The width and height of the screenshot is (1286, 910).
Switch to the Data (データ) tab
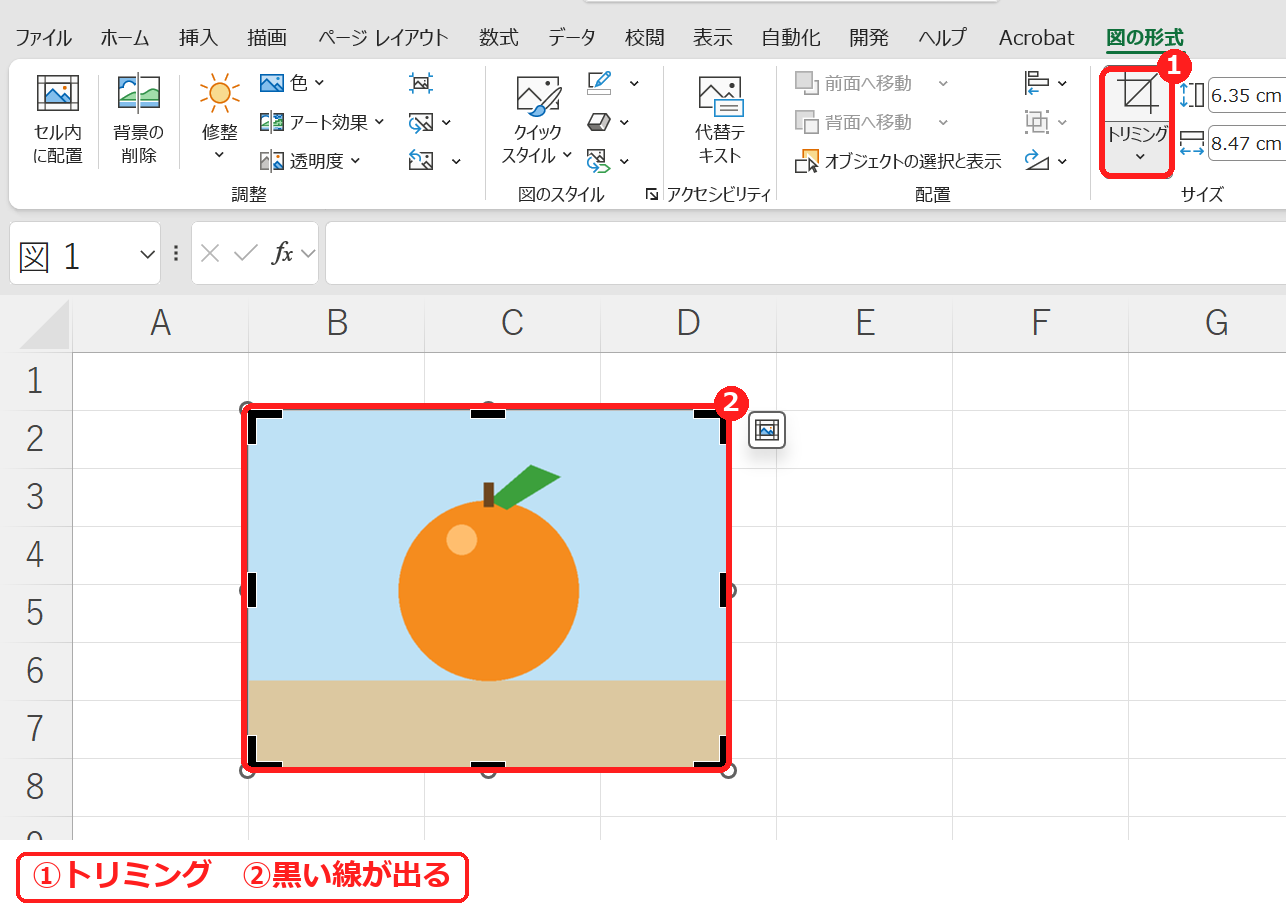coord(572,38)
